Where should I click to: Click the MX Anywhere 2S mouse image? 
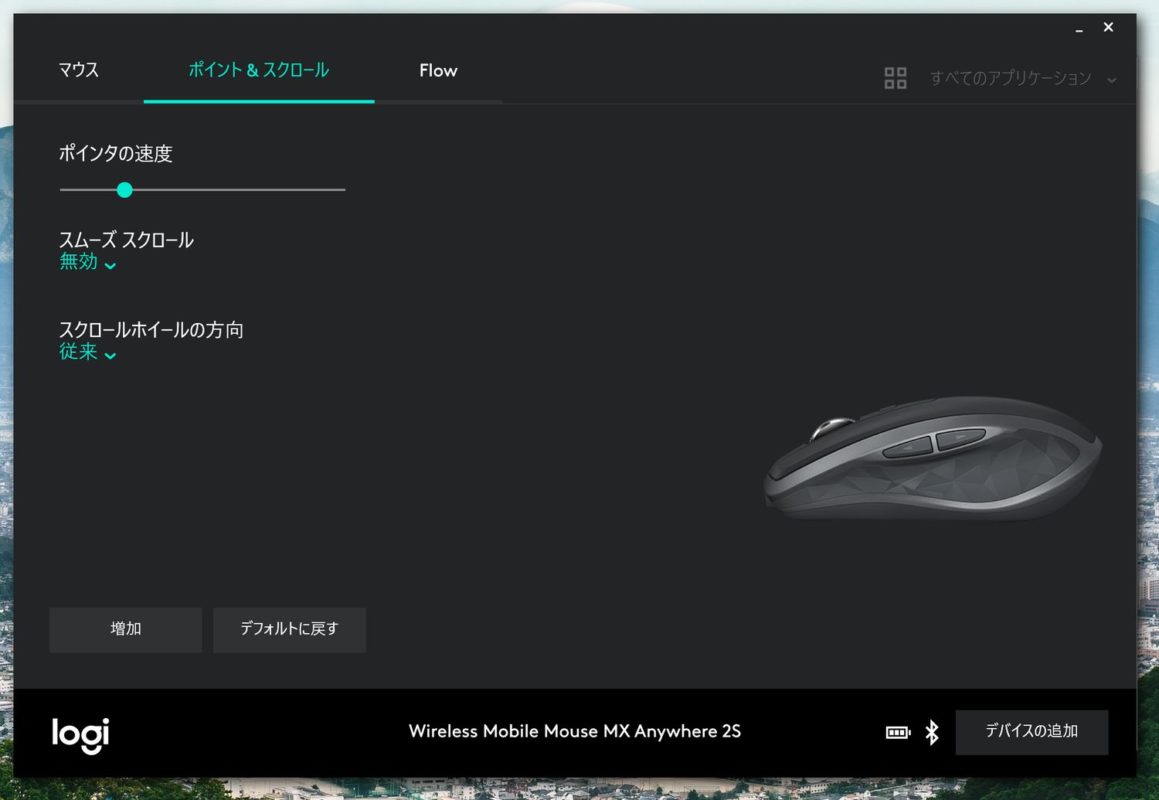tap(933, 458)
